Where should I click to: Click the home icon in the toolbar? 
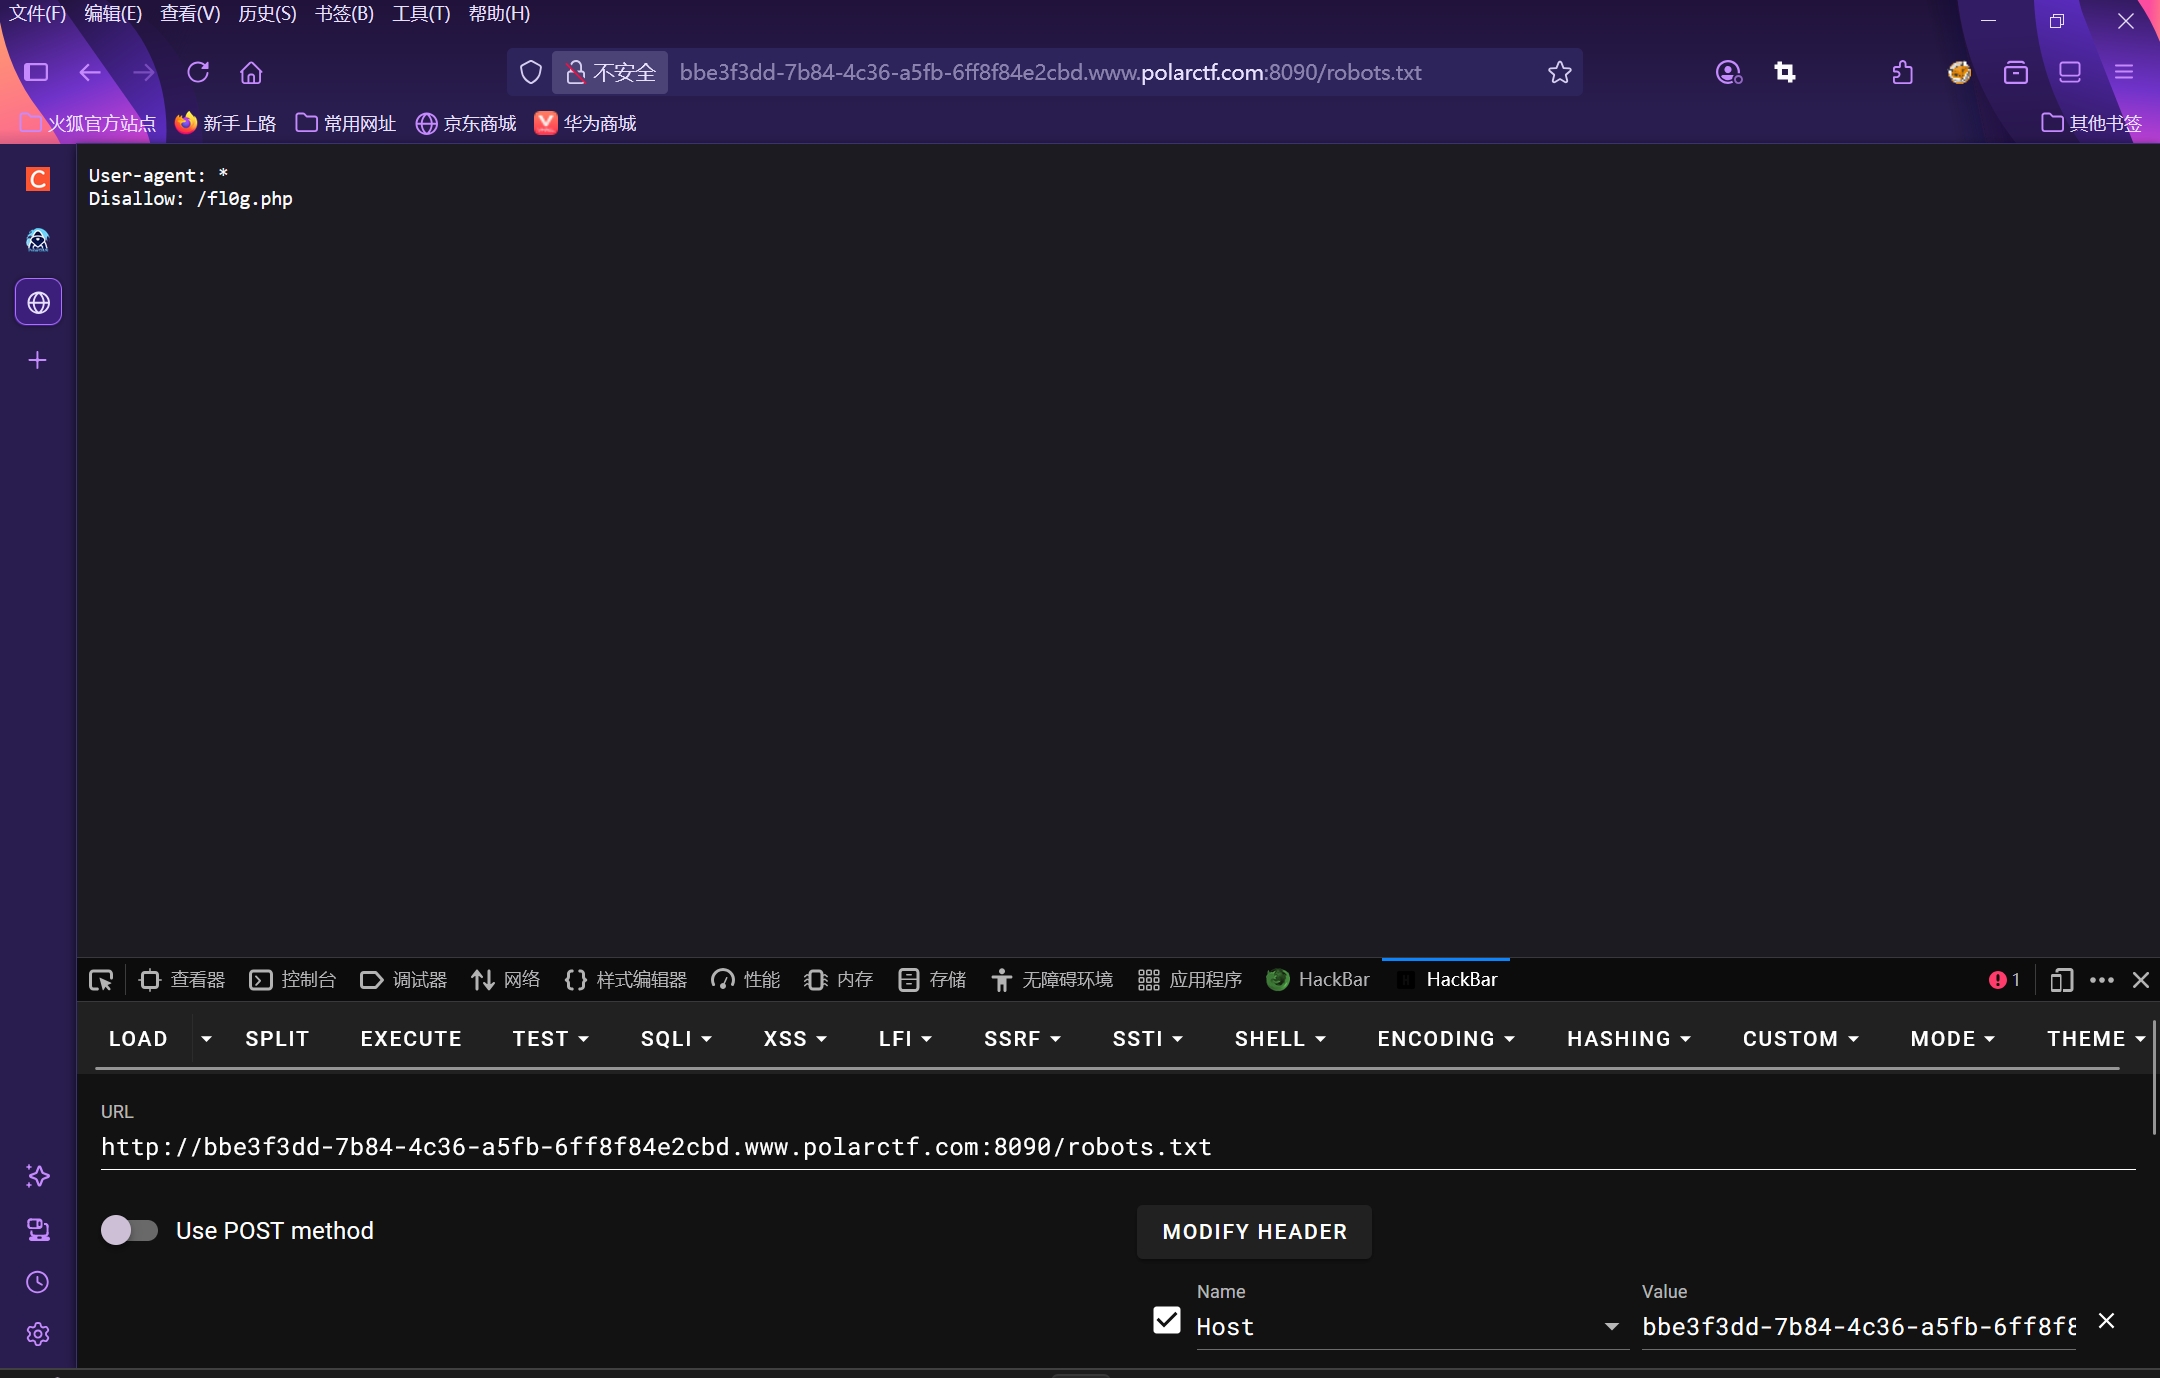coord(251,72)
